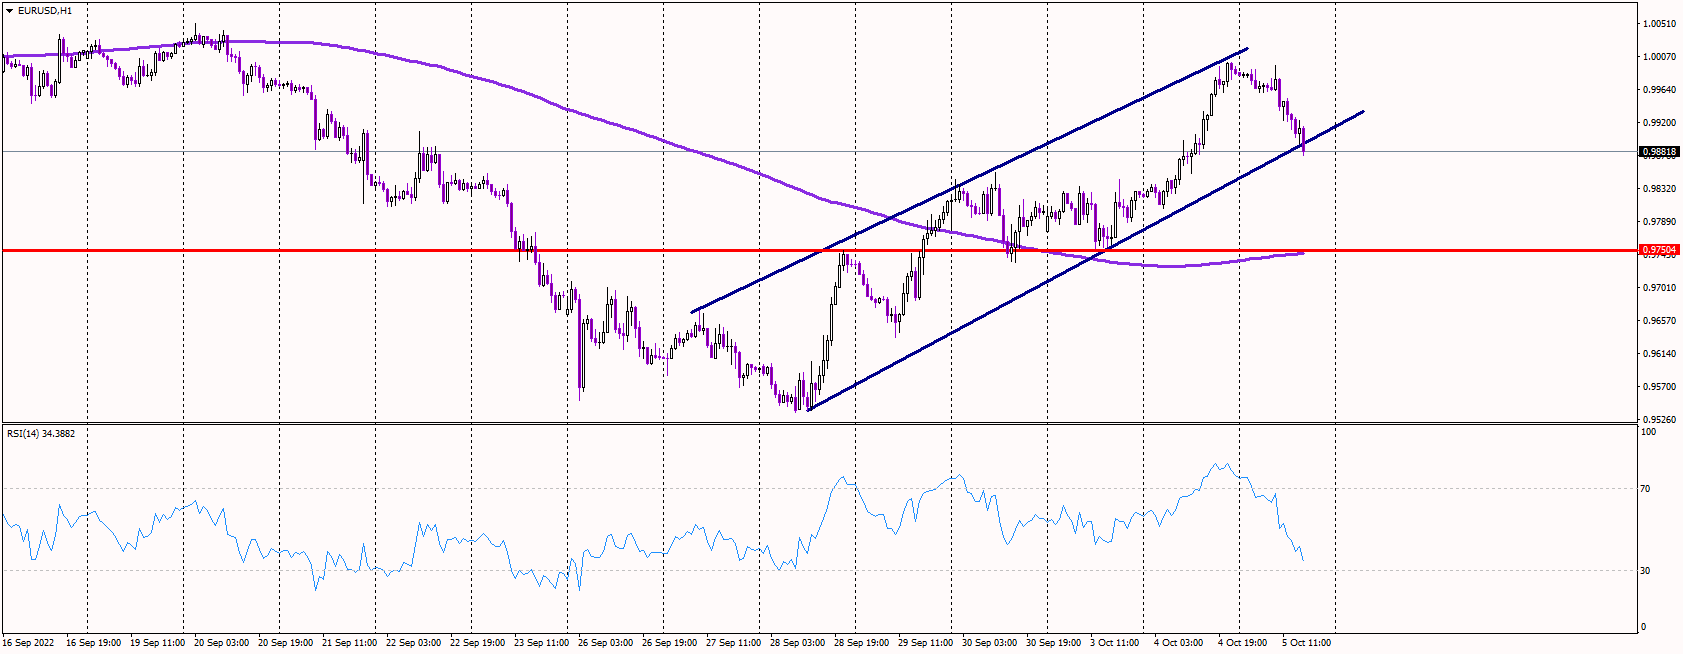Select the lower blue channel trendline
Screen dimensions: 1683x654
pos(1085,261)
